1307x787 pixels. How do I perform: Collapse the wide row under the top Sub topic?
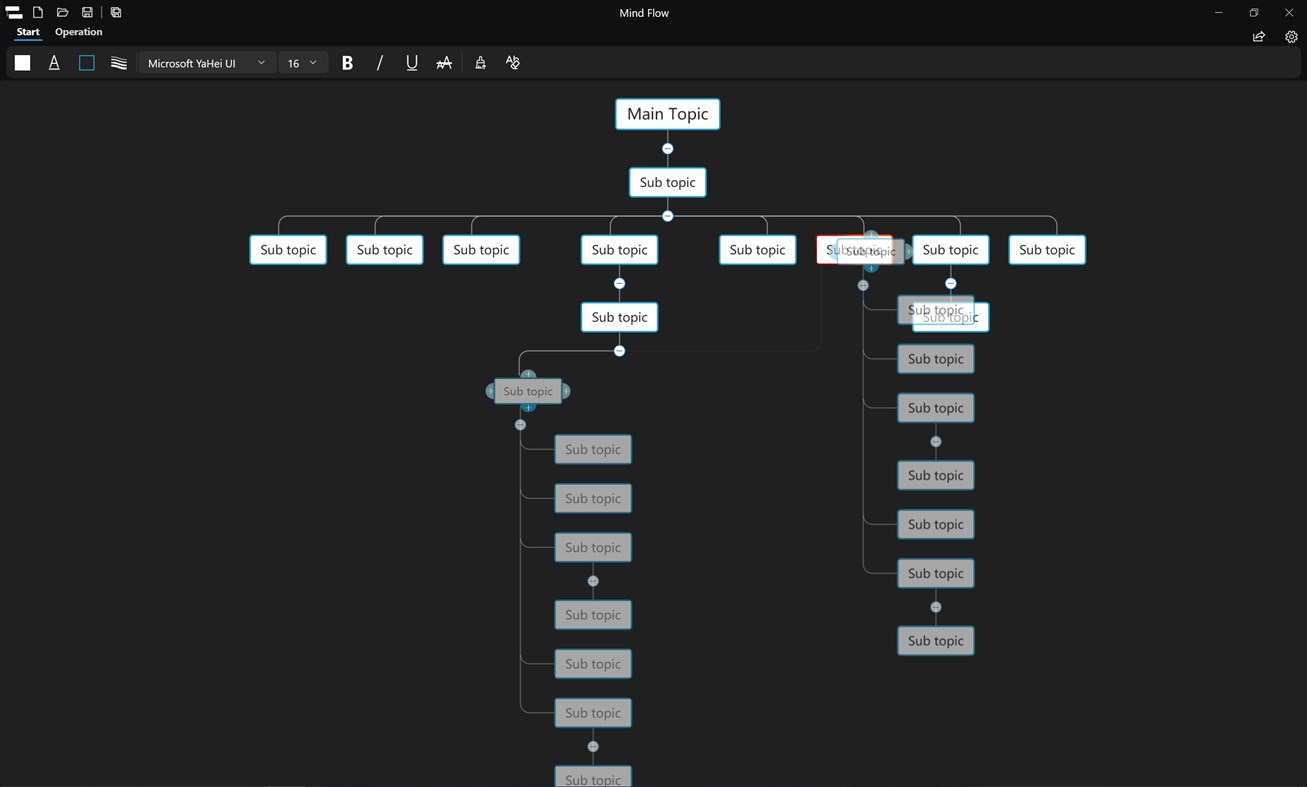click(x=668, y=216)
